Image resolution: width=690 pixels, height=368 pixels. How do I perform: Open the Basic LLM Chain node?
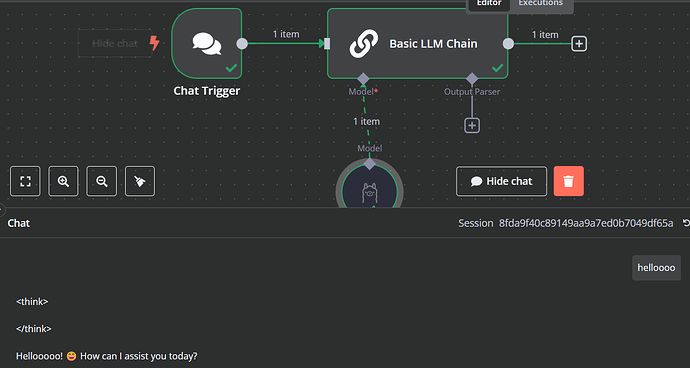[x=418, y=43]
